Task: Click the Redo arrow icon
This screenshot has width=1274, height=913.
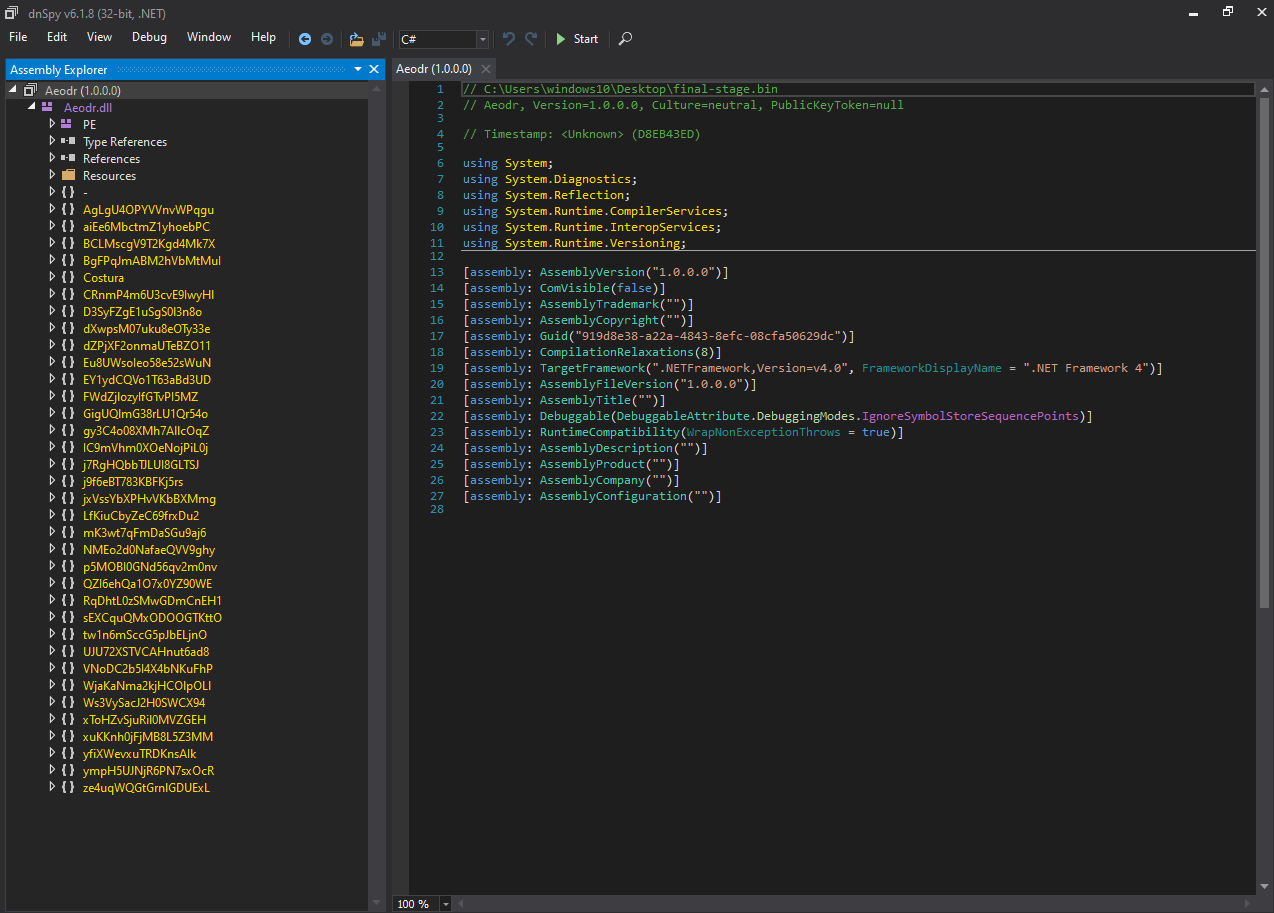Action: pos(531,39)
